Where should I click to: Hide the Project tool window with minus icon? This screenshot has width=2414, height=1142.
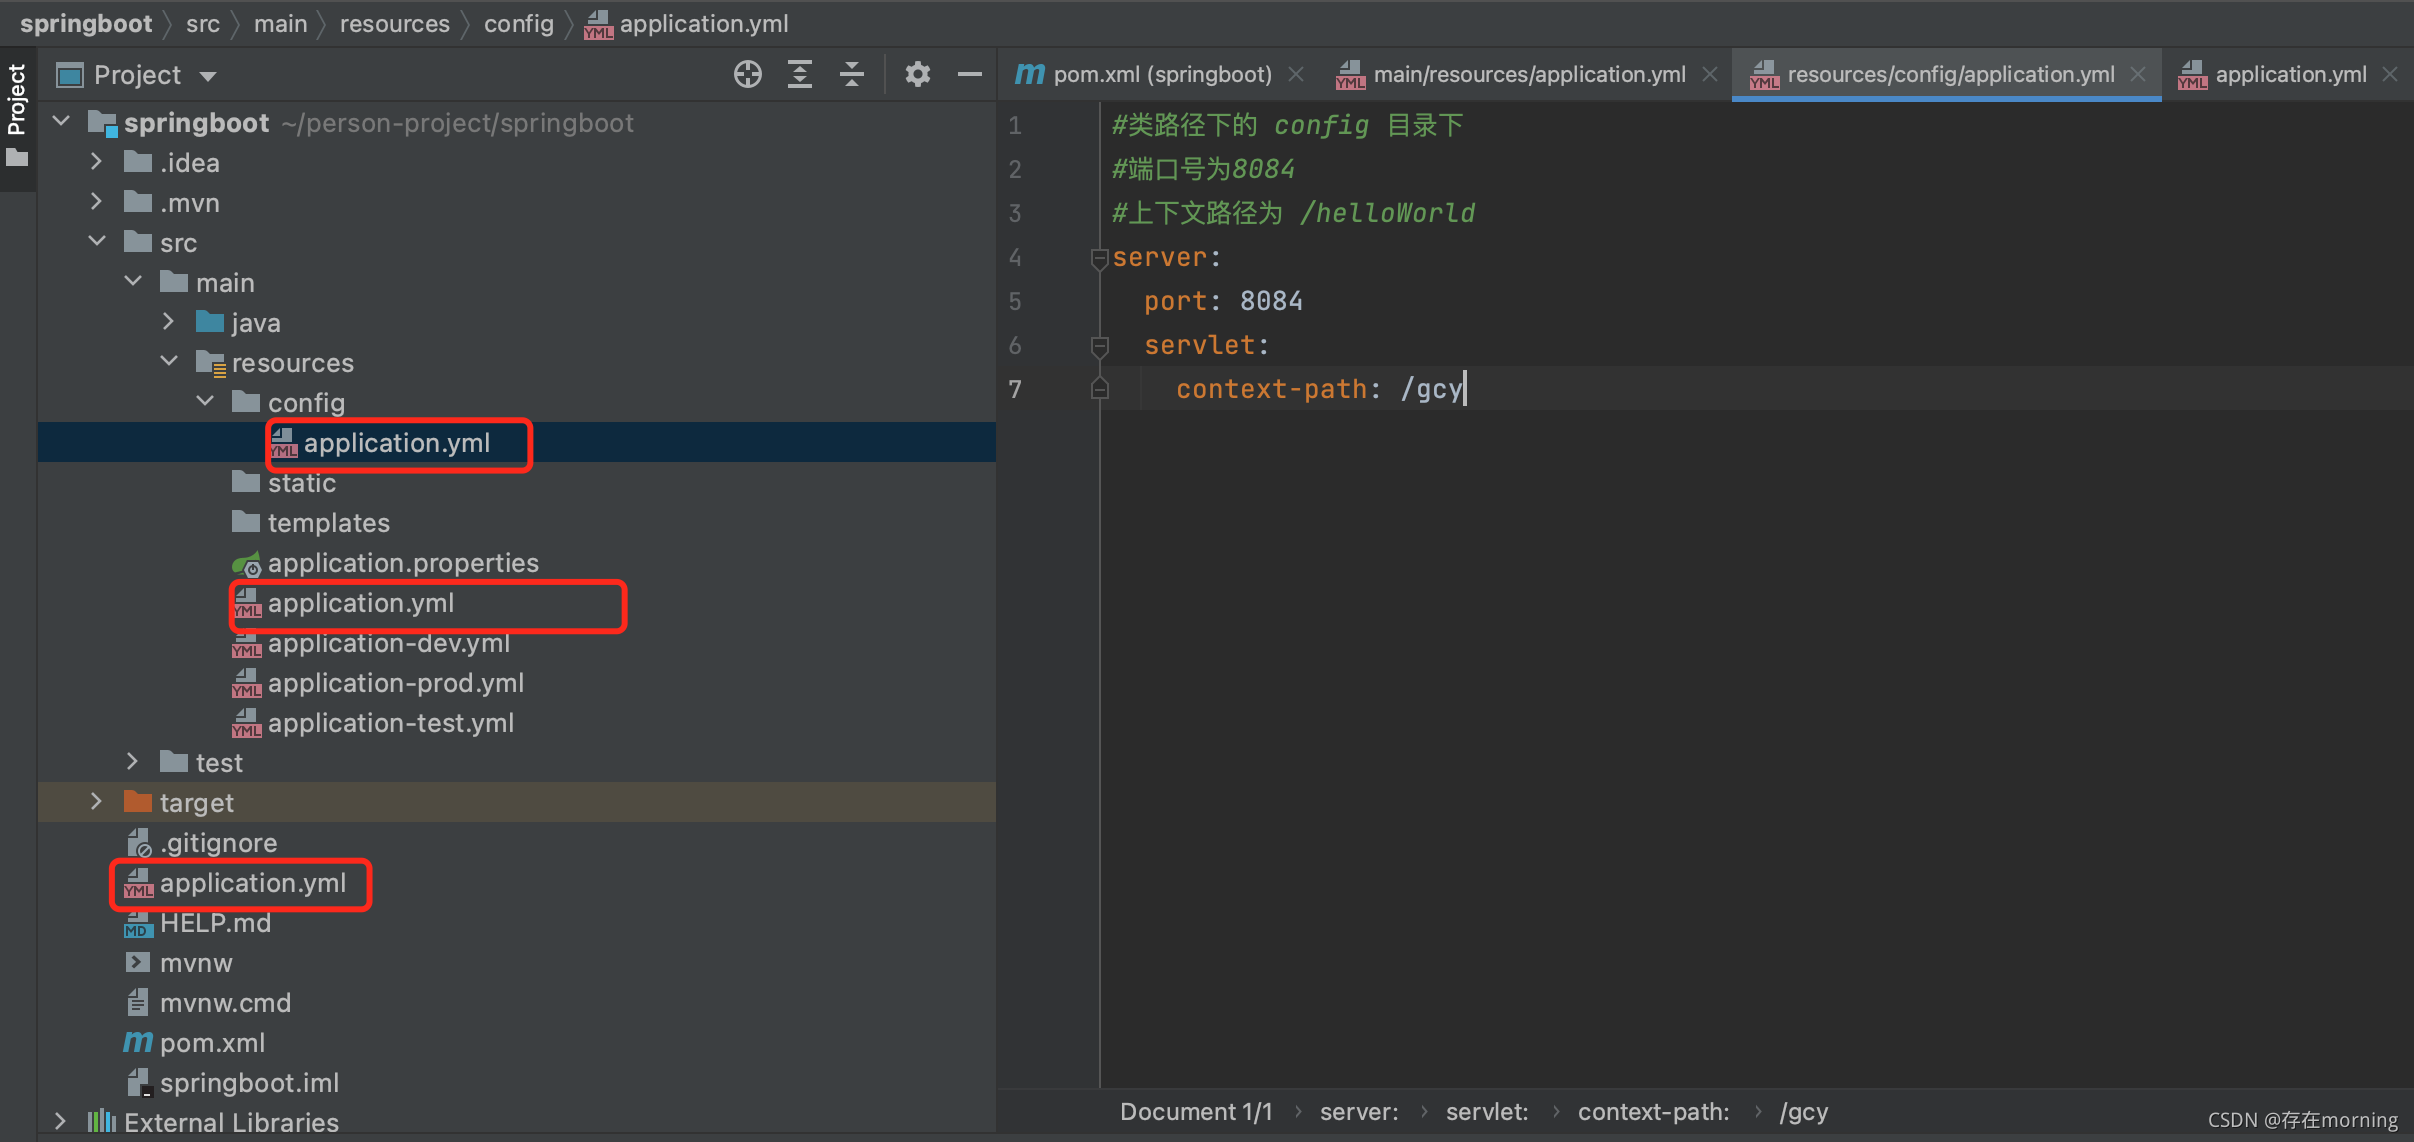pos(969,75)
